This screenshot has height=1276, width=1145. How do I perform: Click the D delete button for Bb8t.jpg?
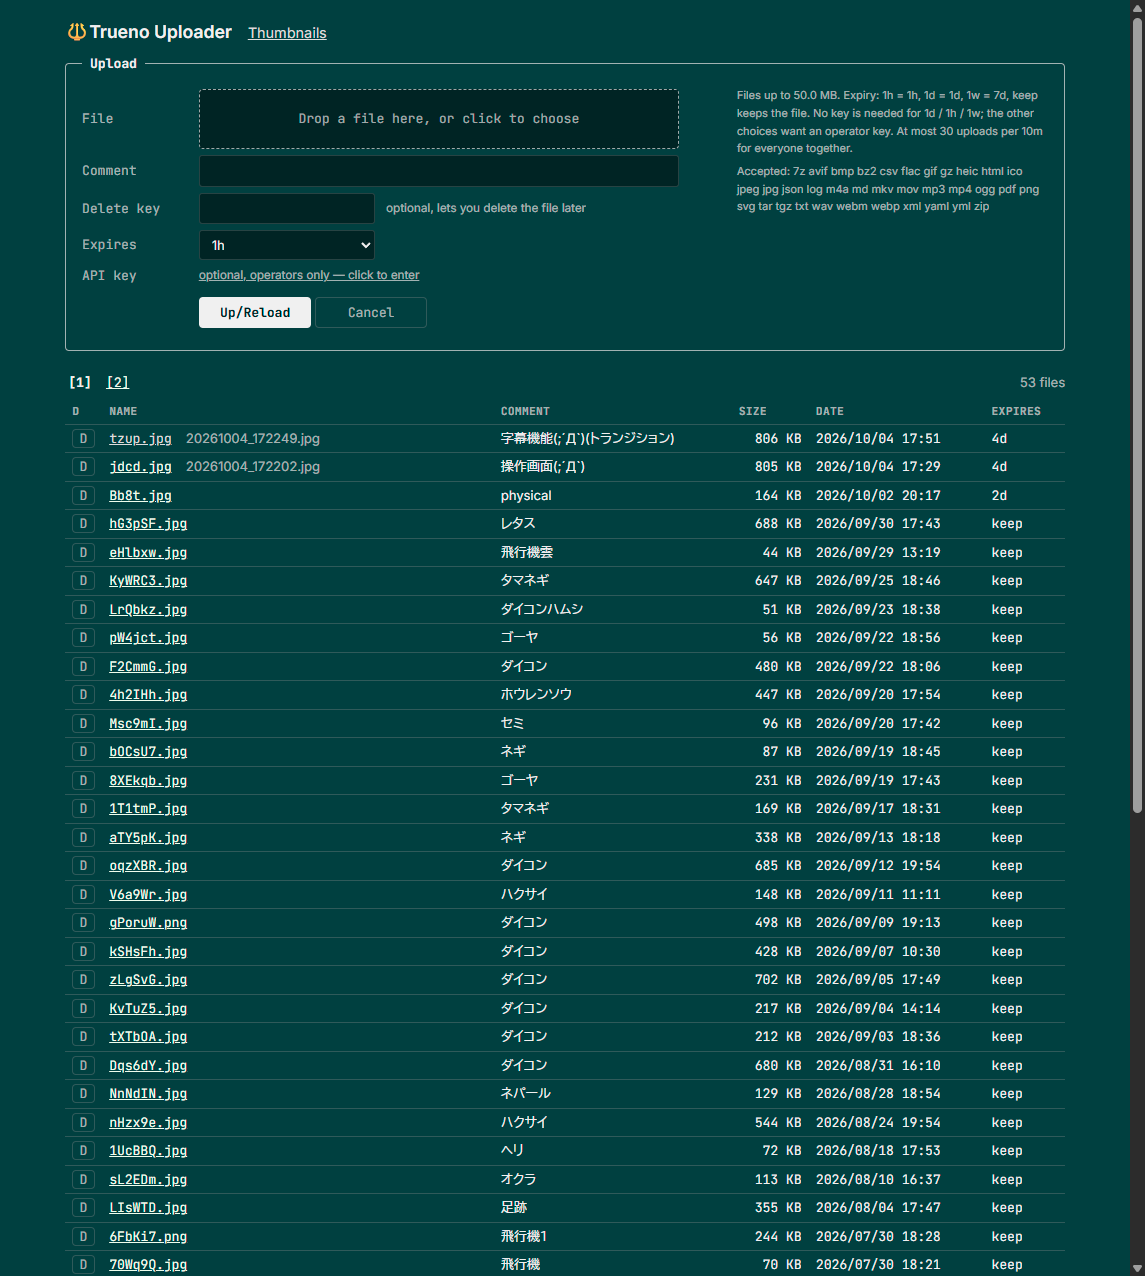[x=83, y=495]
